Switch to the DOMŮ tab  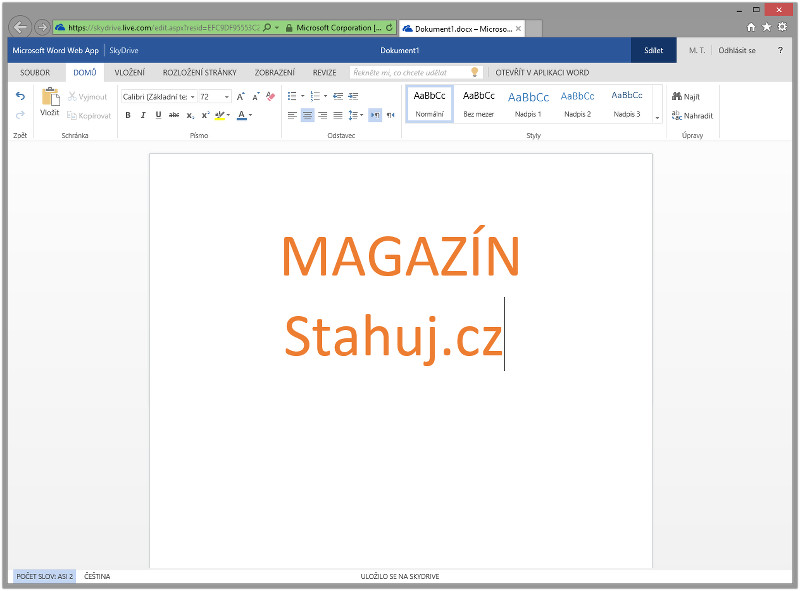pyautogui.click(x=85, y=72)
